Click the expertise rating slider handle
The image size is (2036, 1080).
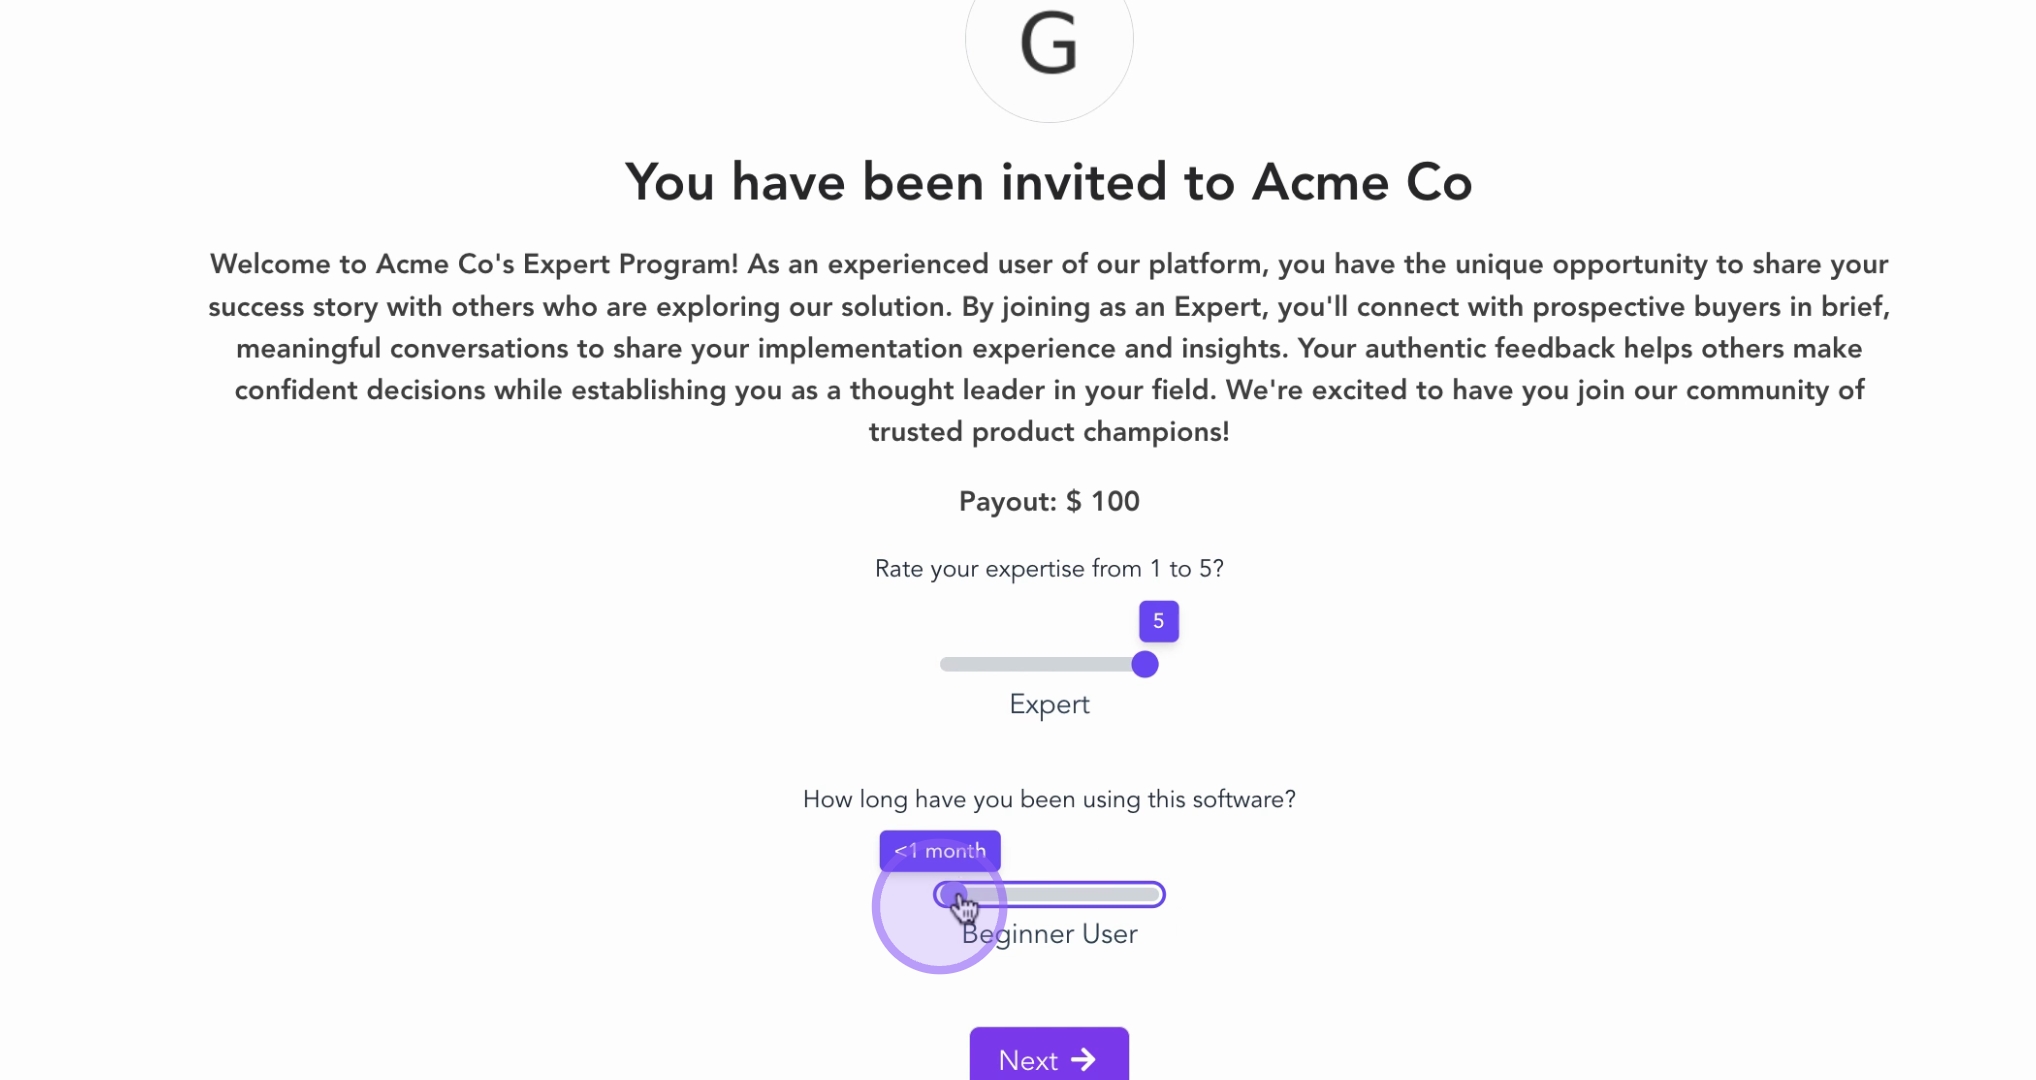[x=1144, y=665]
